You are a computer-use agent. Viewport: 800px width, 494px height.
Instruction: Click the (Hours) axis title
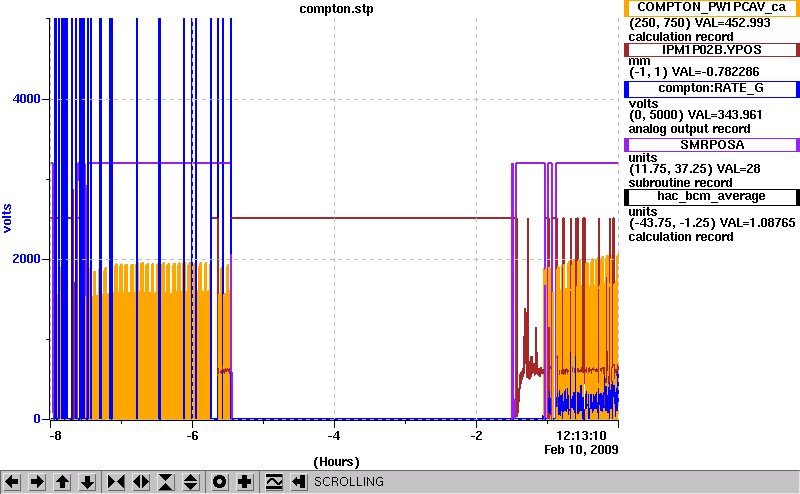point(336,462)
